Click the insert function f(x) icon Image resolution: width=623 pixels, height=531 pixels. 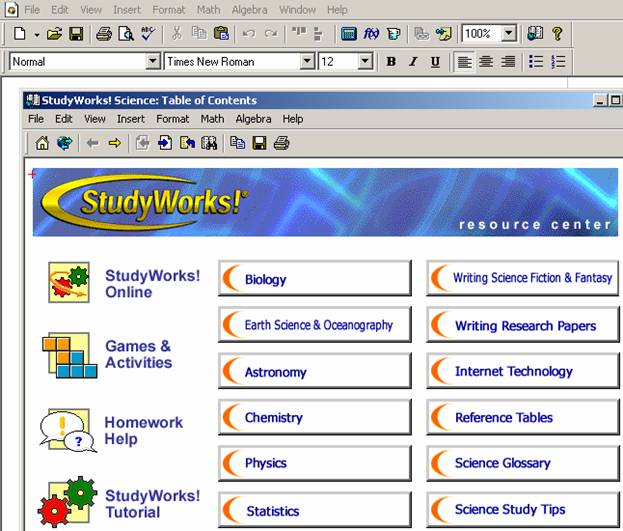coord(371,34)
